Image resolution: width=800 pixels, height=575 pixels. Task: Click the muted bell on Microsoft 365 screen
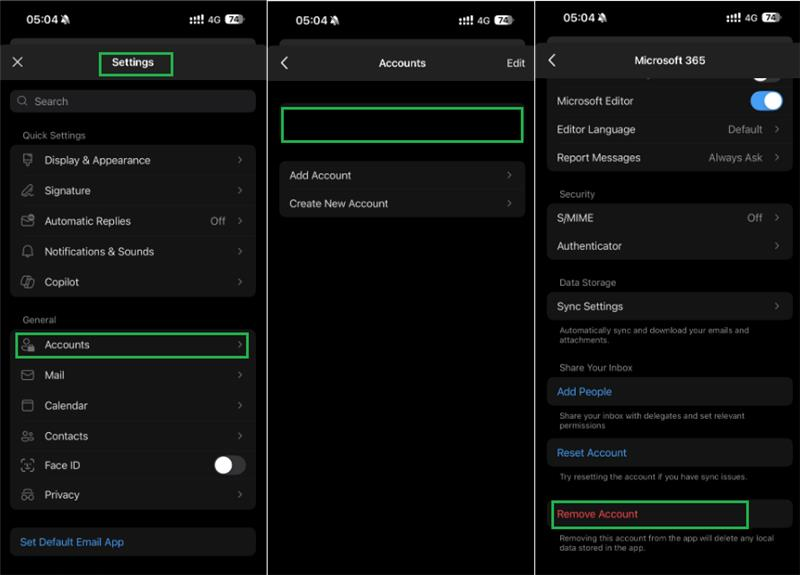603,18
